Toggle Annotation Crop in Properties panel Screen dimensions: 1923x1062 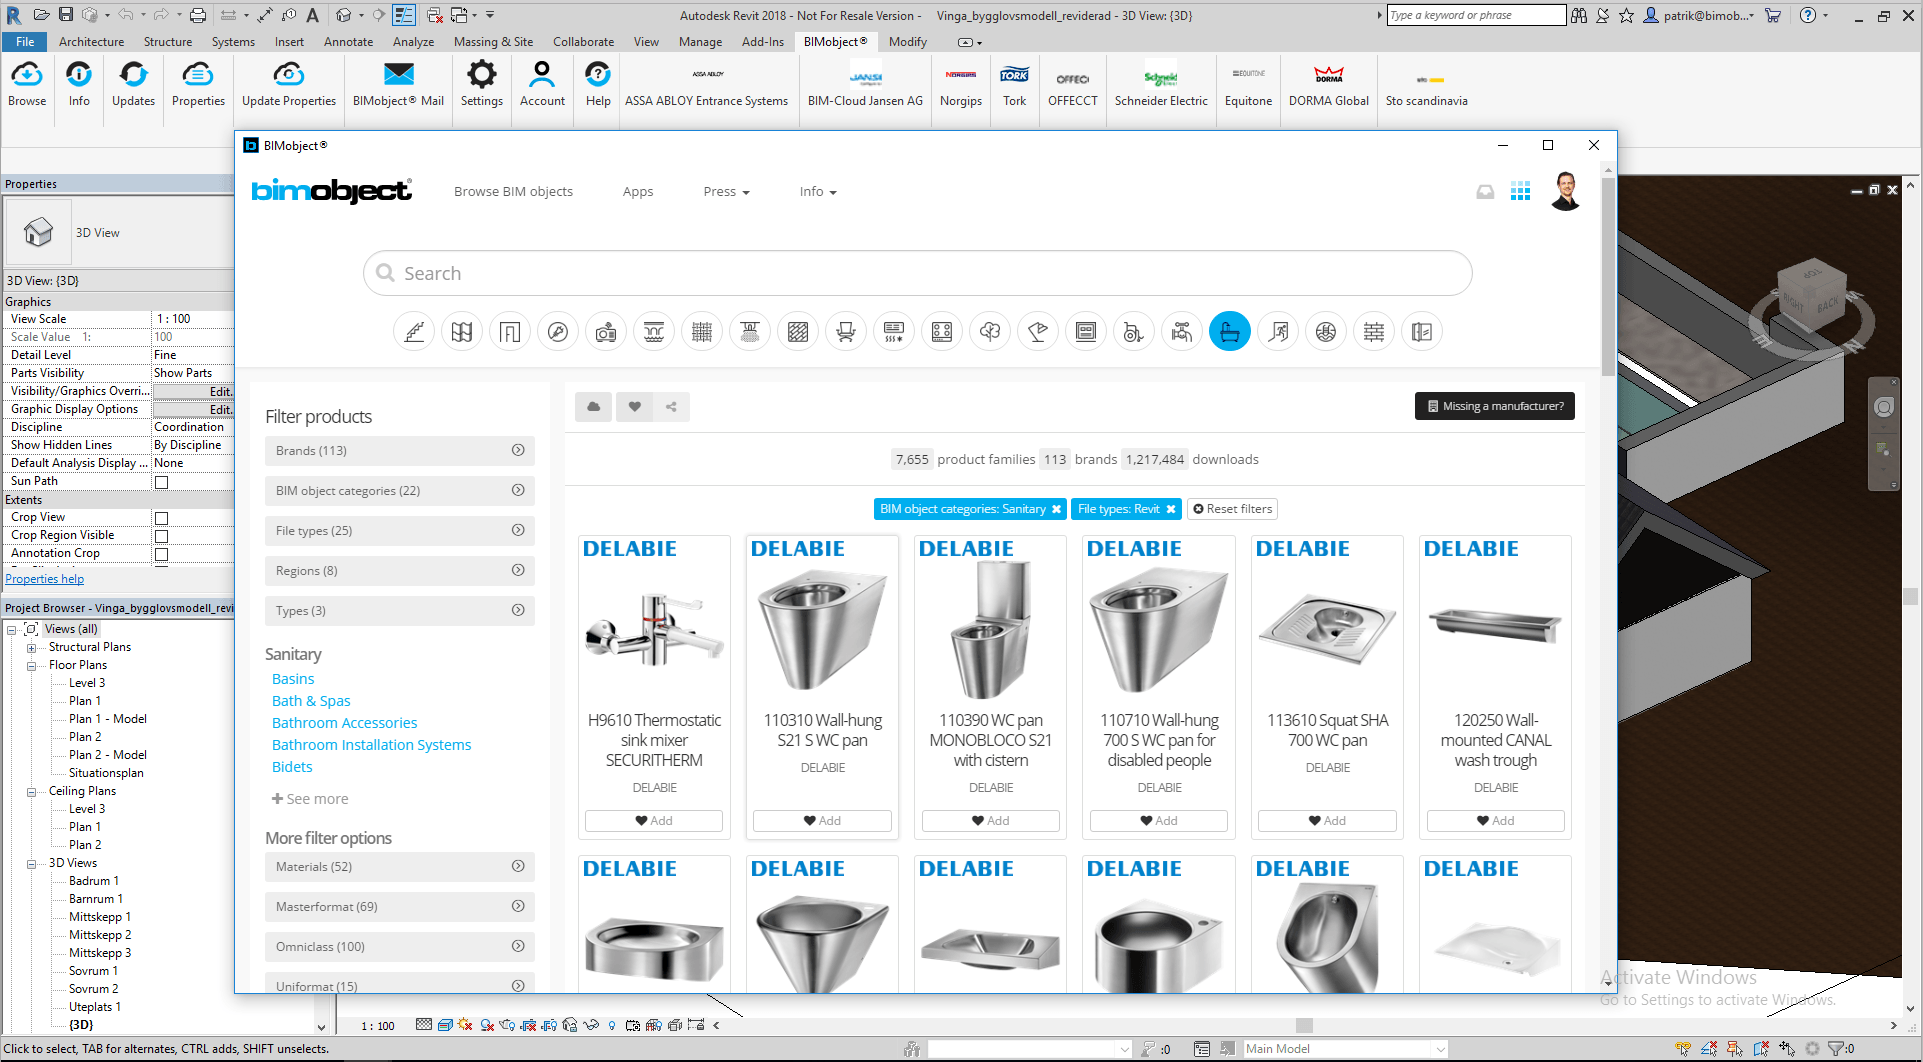pos(161,553)
